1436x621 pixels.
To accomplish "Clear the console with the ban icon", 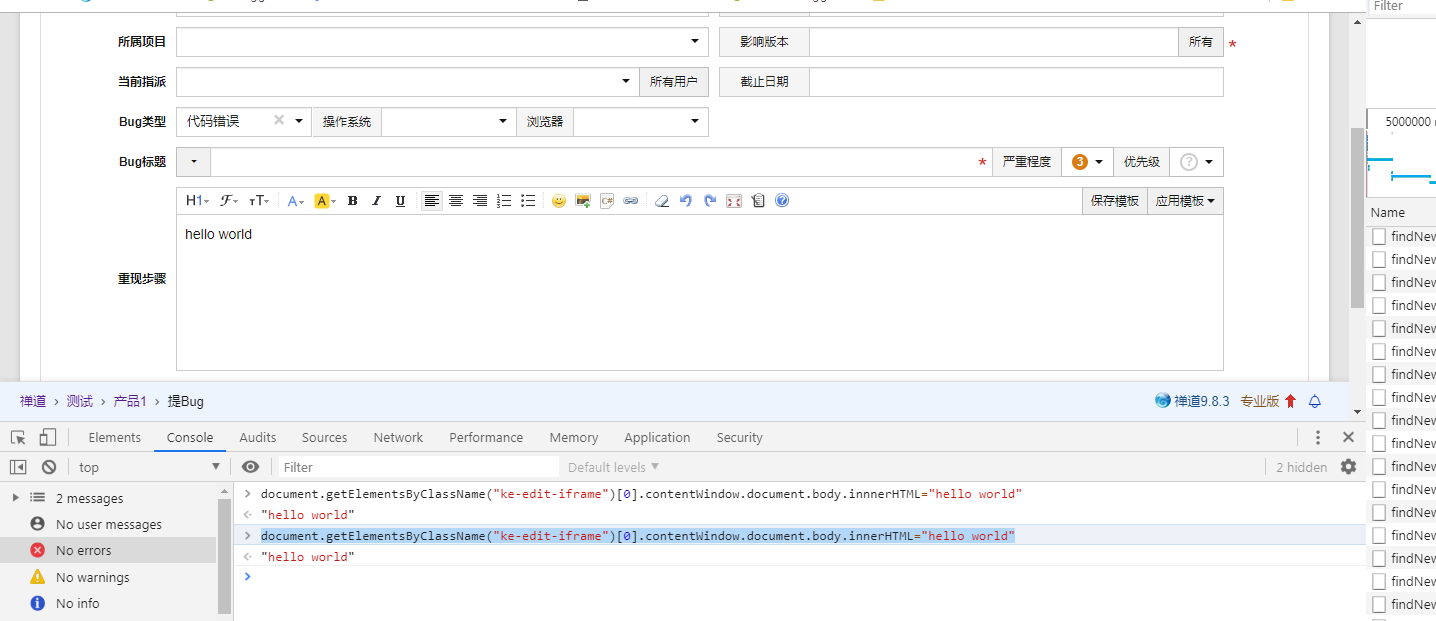I will pyautogui.click(x=48, y=467).
